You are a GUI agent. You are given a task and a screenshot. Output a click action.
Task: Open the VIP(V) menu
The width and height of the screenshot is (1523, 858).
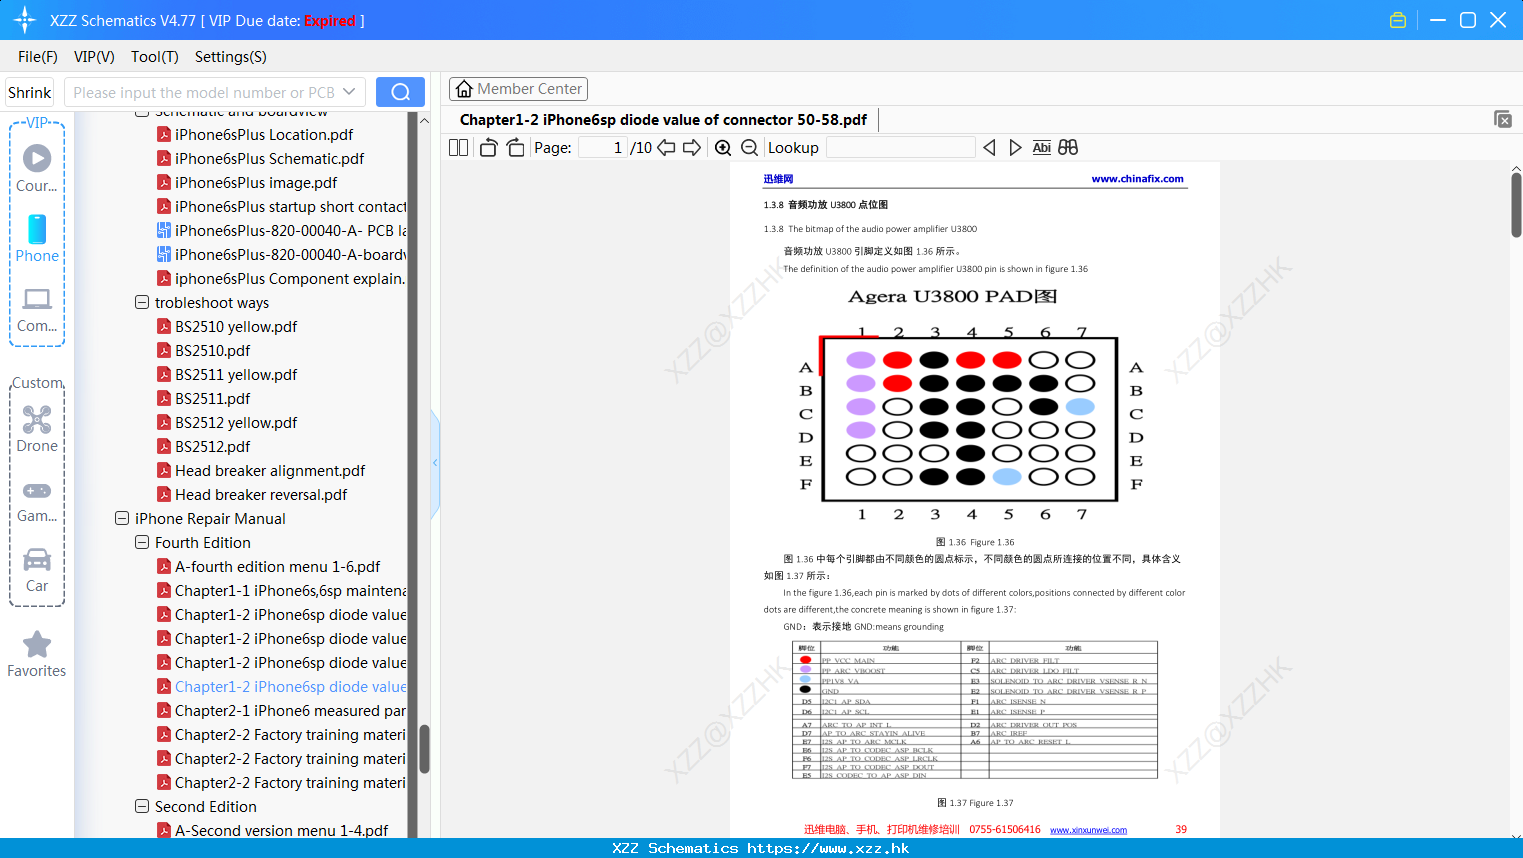pyautogui.click(x=94, y=57)
